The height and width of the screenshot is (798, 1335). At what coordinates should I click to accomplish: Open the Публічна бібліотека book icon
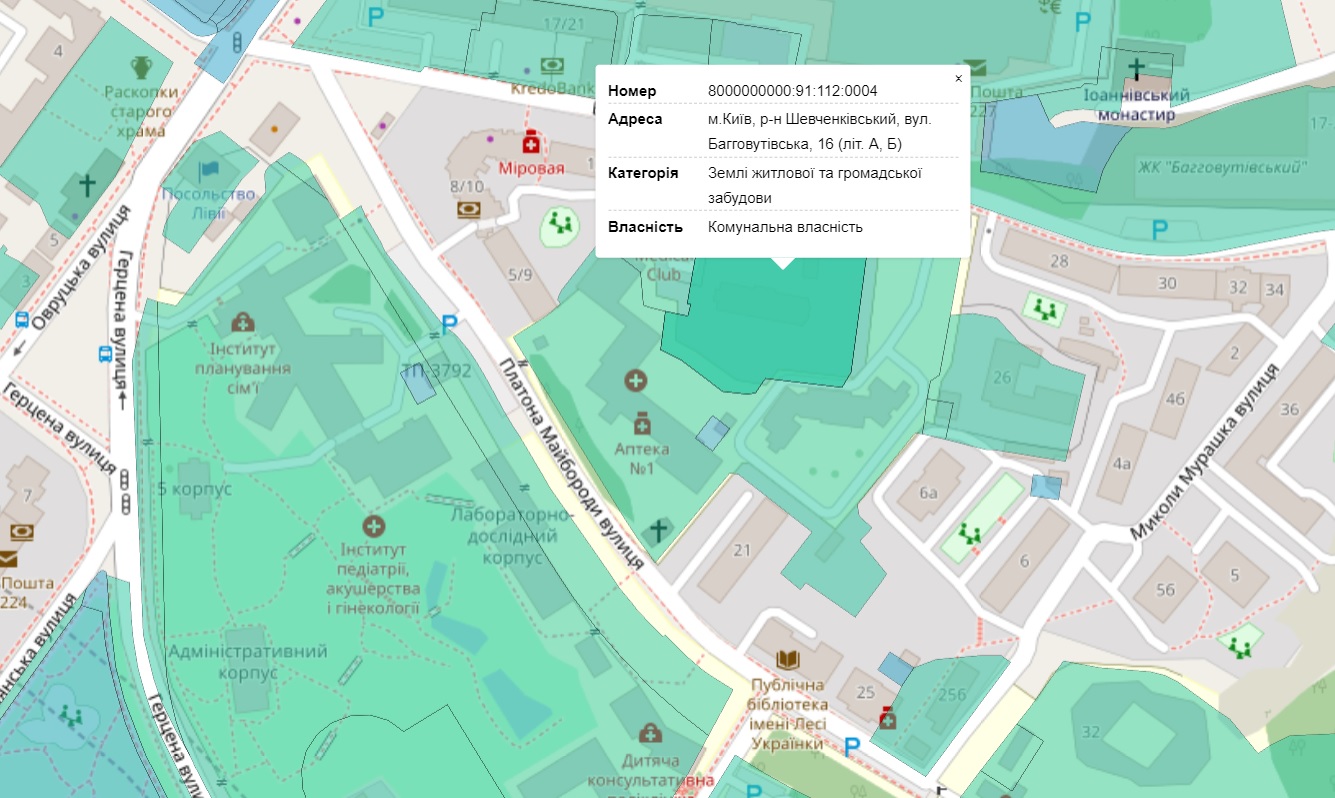[788, 660]
